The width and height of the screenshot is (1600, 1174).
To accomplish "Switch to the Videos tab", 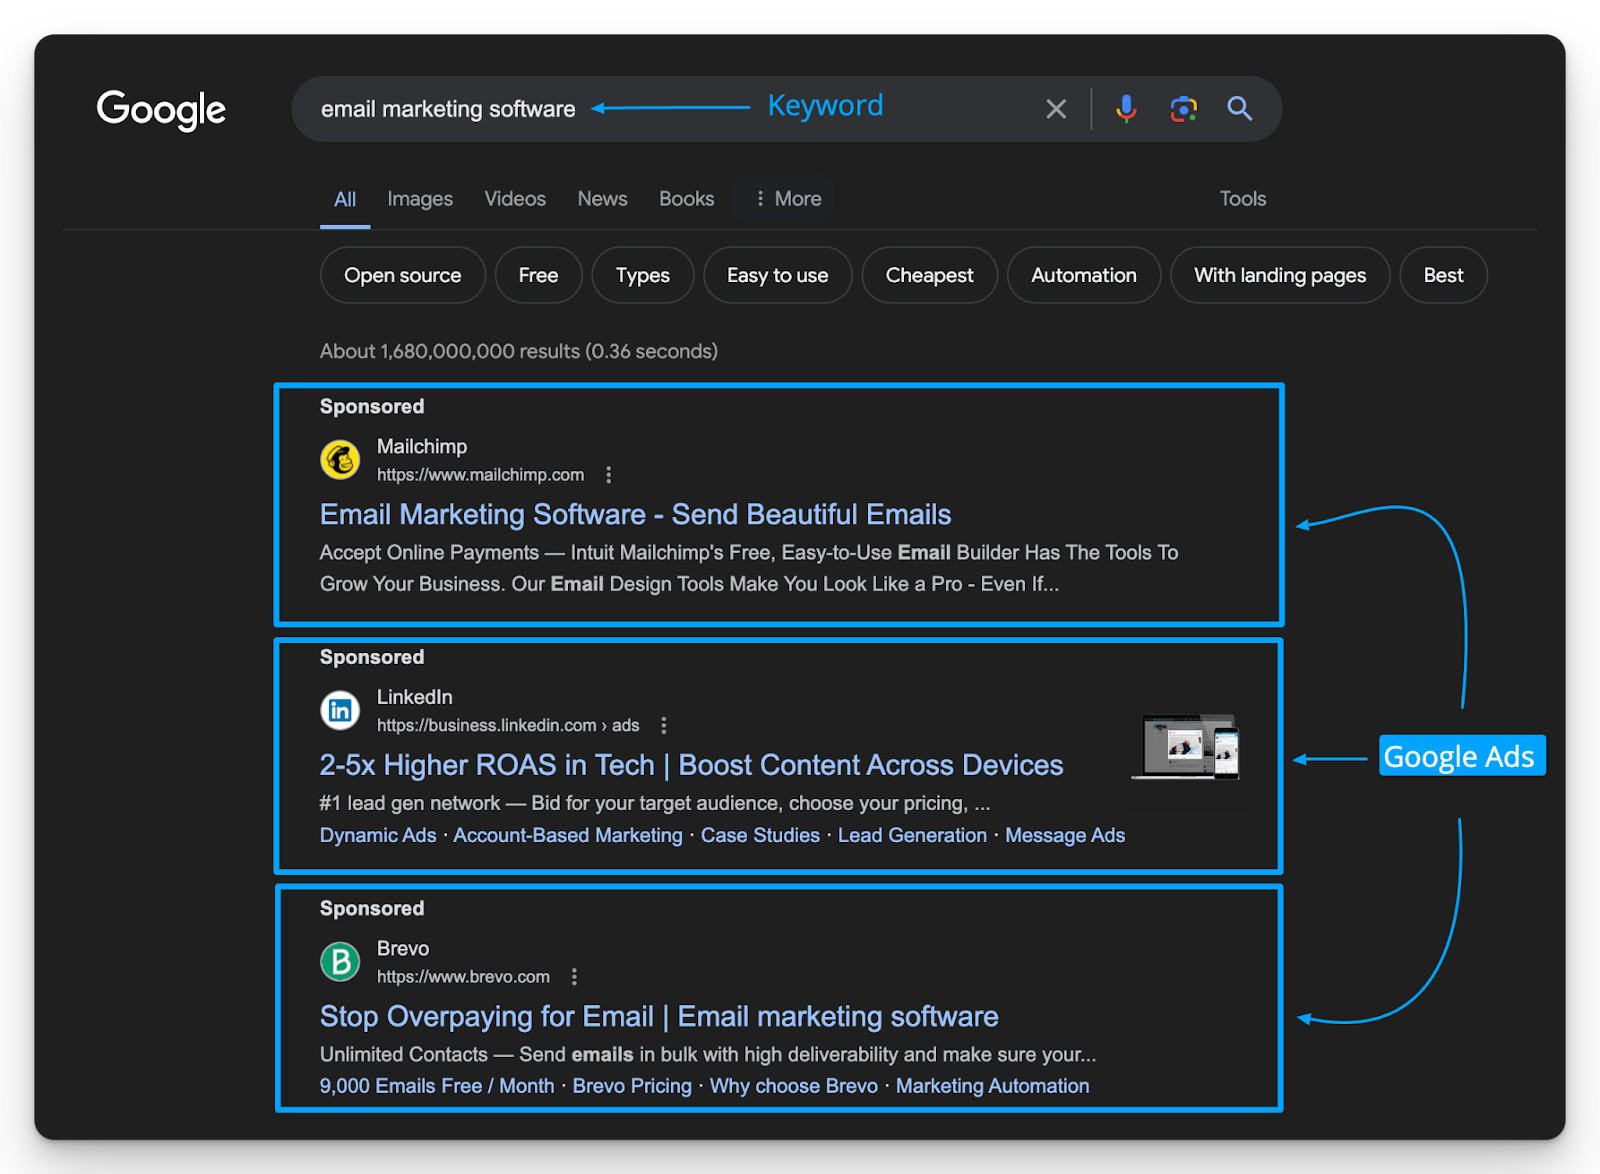I will coord(515,199).
